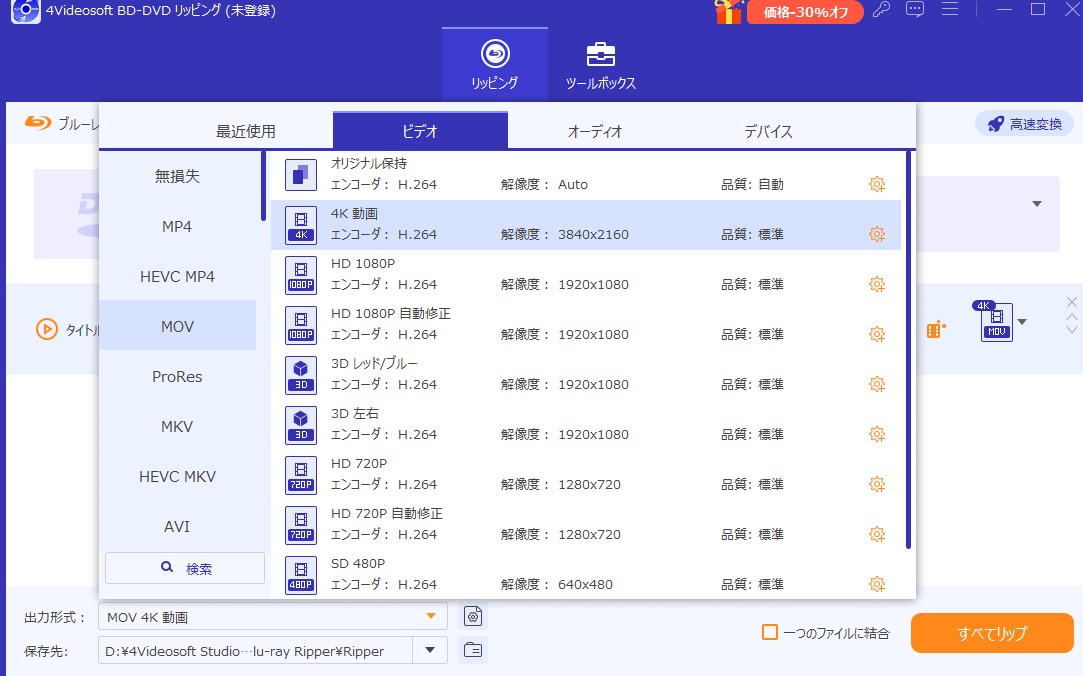
Task: Open the ツールボックス main tab
Action: coord(600,65)
